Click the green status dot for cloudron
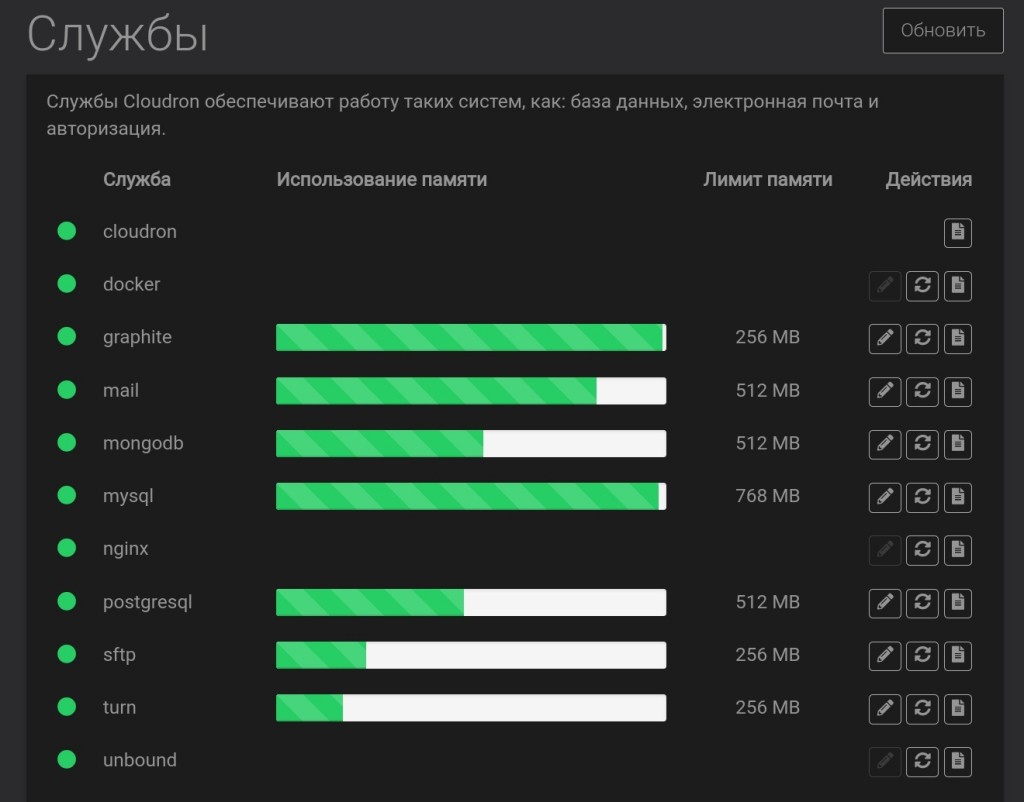1024x802 pixels. point(67,231)
